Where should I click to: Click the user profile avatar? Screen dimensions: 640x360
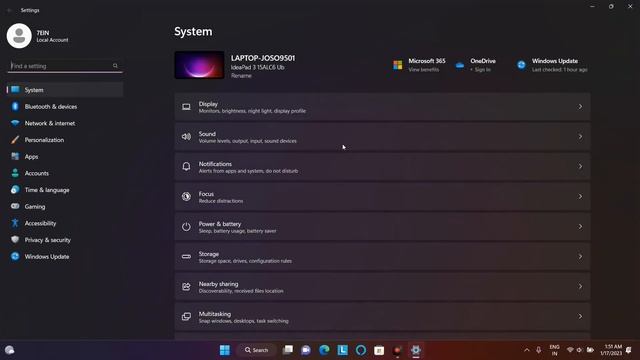(19, 36)
